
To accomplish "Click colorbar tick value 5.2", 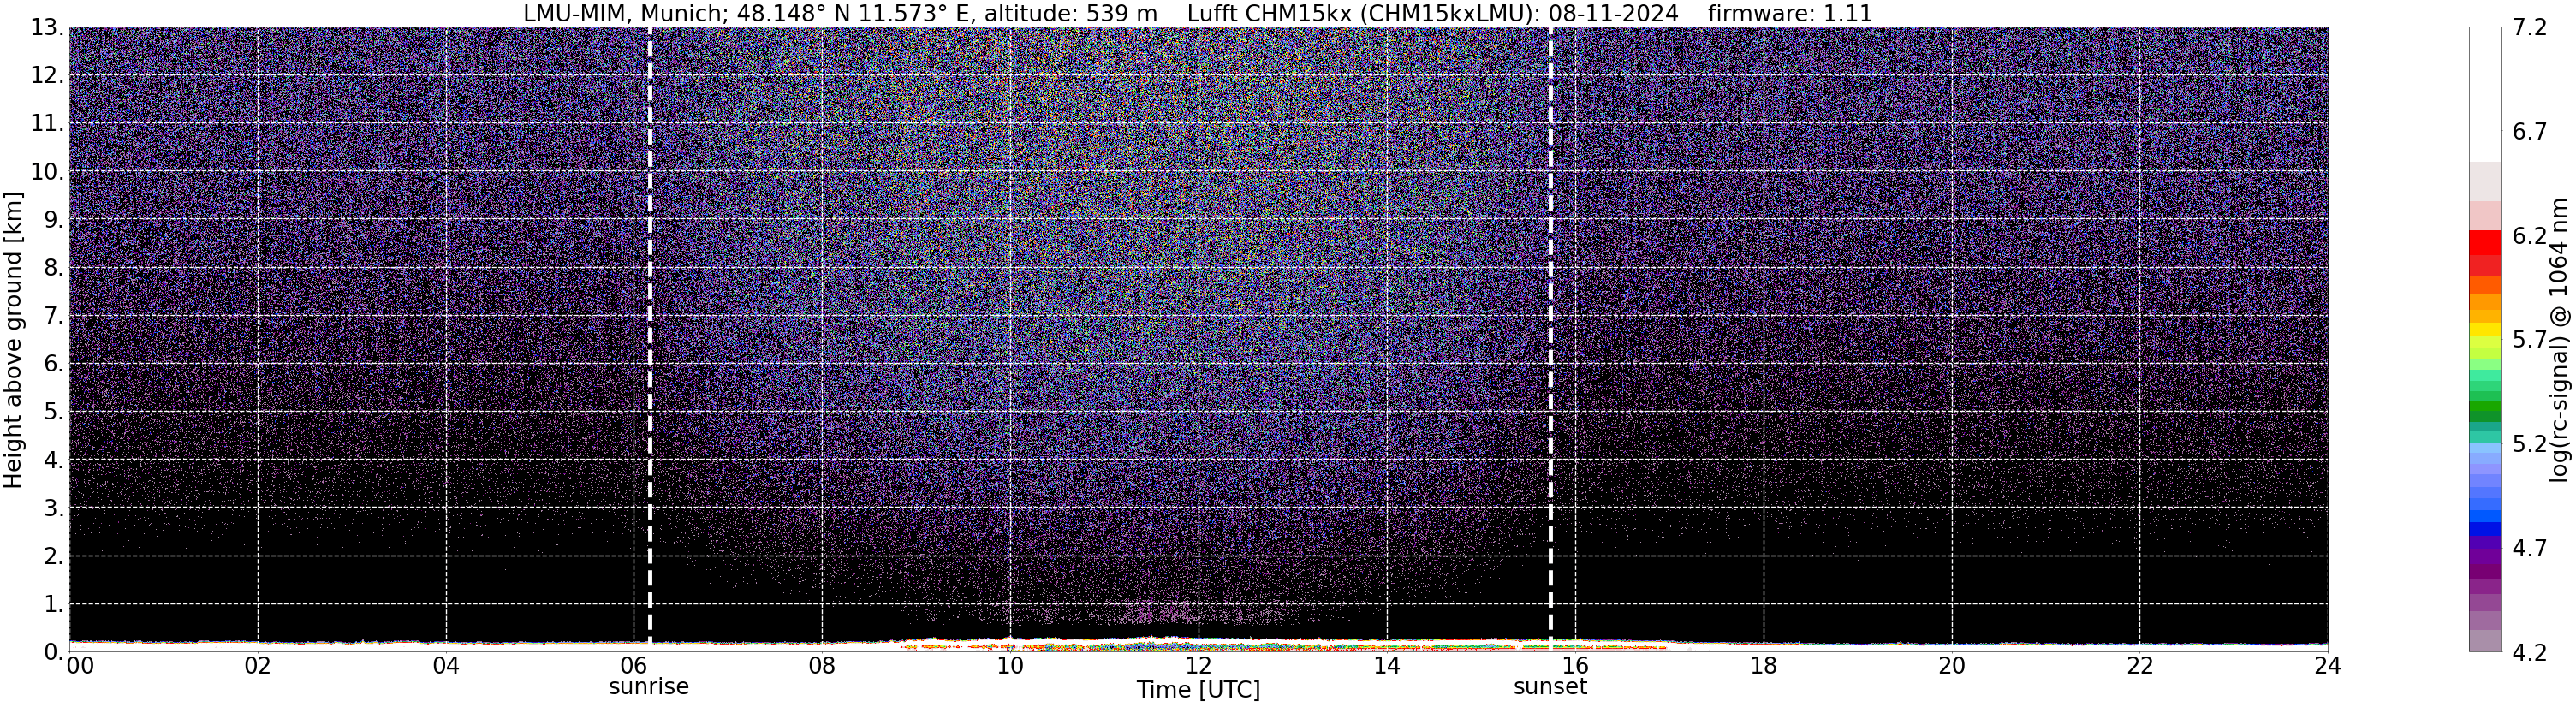I will click(x=2530, y=444).
